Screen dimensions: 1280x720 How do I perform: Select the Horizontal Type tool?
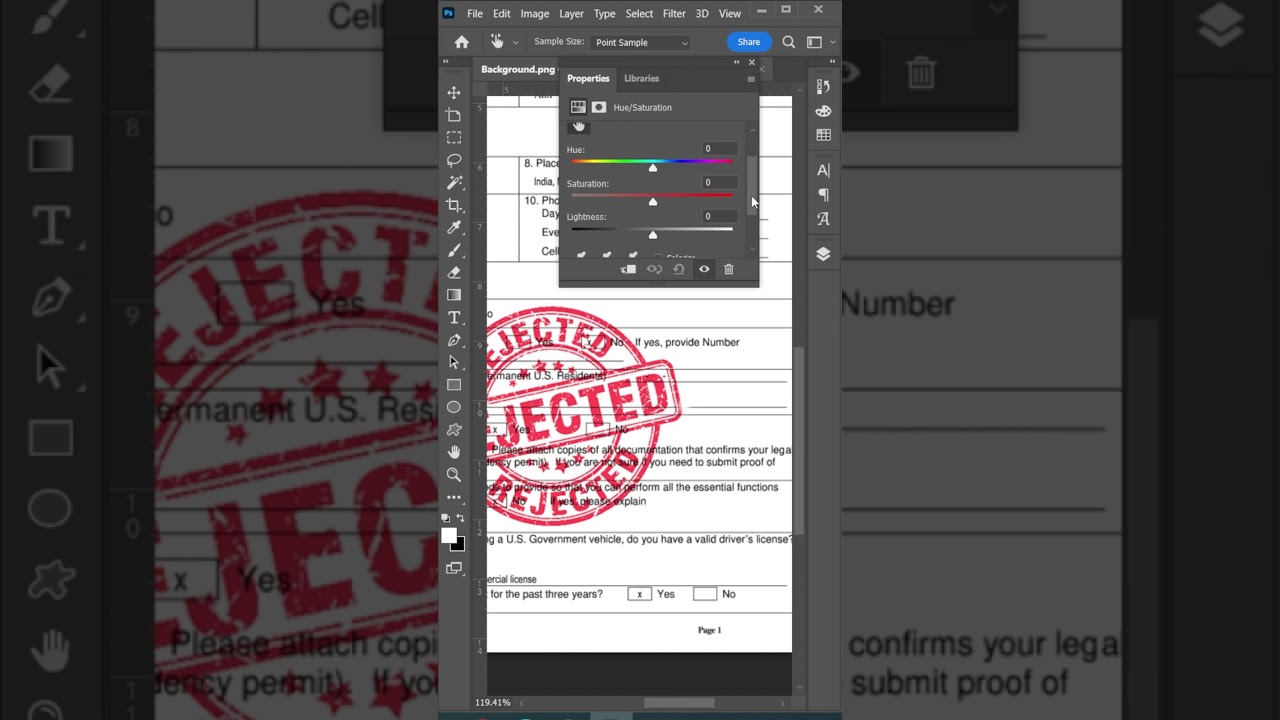pyautogui.click(x=454, y=317)
